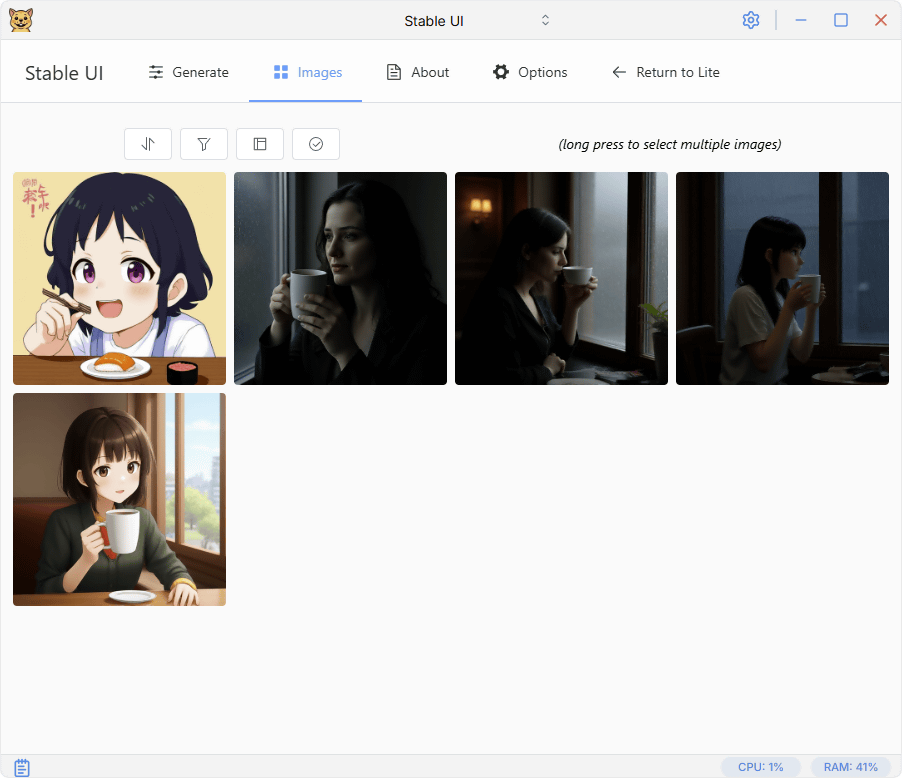The width and height of the screenshot is (902, 778).
Task: Open the girl in white shirt drinking image
Action: tap(782, 278)
